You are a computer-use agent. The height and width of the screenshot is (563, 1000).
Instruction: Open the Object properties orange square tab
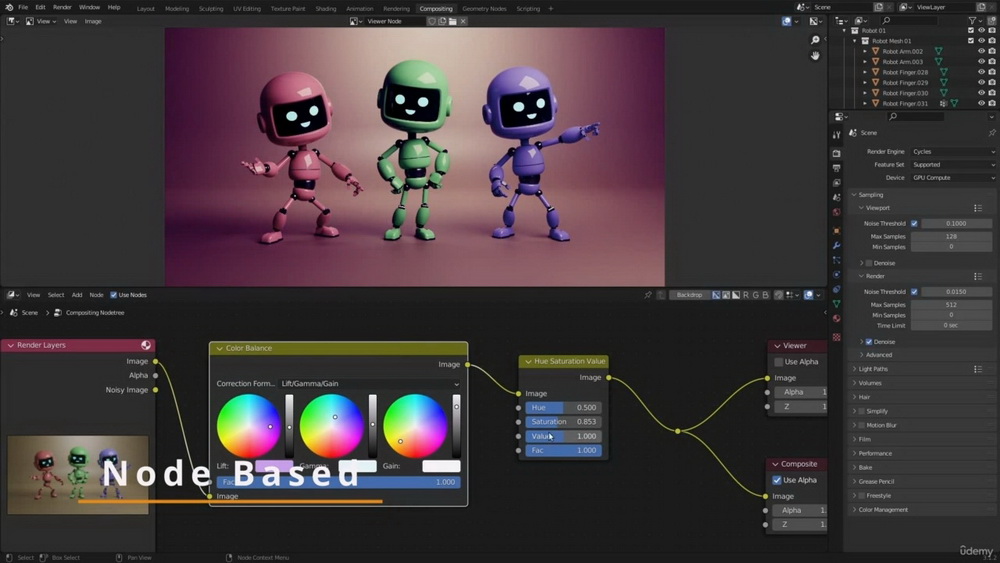coord(836,231)
